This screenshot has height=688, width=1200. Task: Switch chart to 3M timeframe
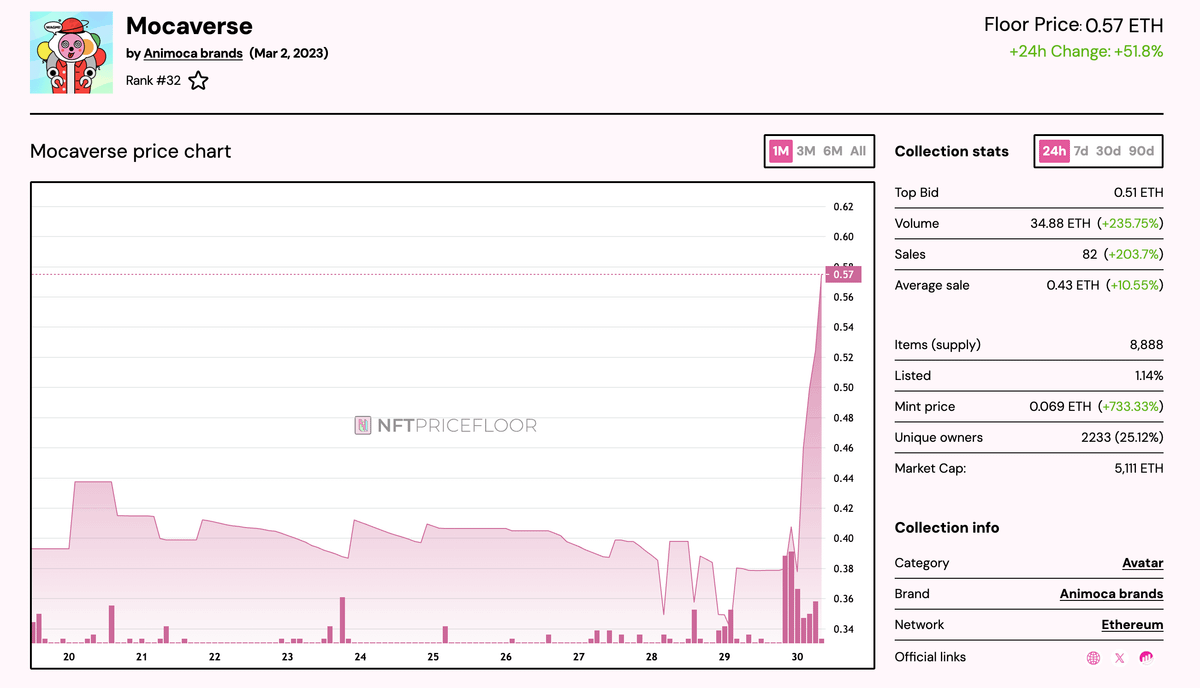coord(806,151)
